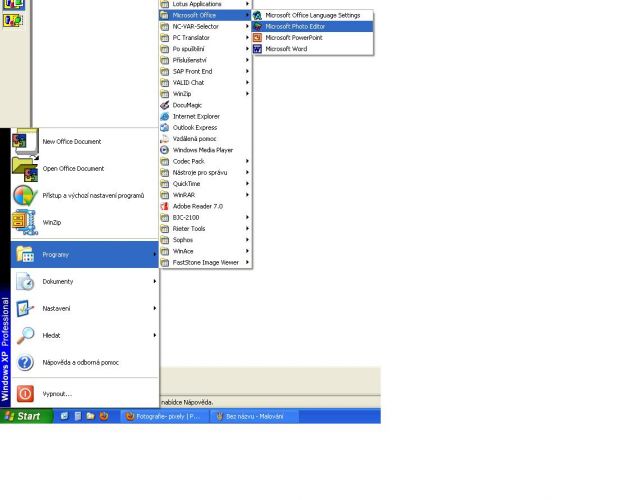Screen dimensions: 639x500
Task: Click the second quick launch icon
Action: click(x=77, y=416)
